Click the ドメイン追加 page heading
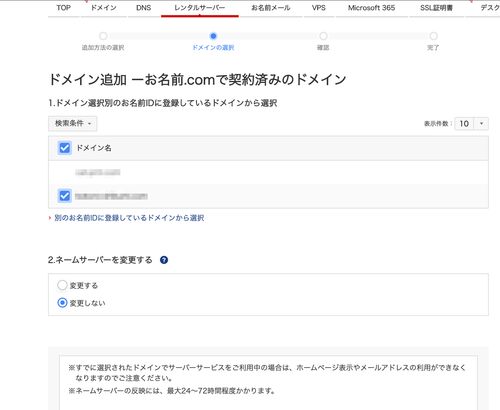 (x=197, y=80)
